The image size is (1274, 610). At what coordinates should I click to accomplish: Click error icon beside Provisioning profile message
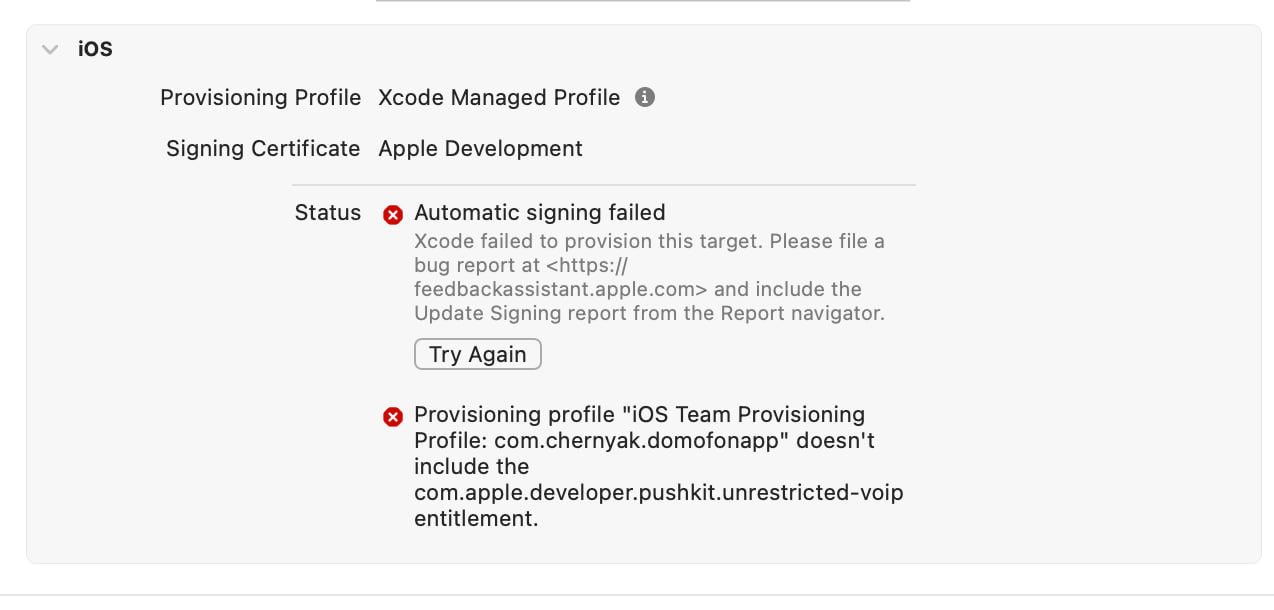[x=394, y=416]
